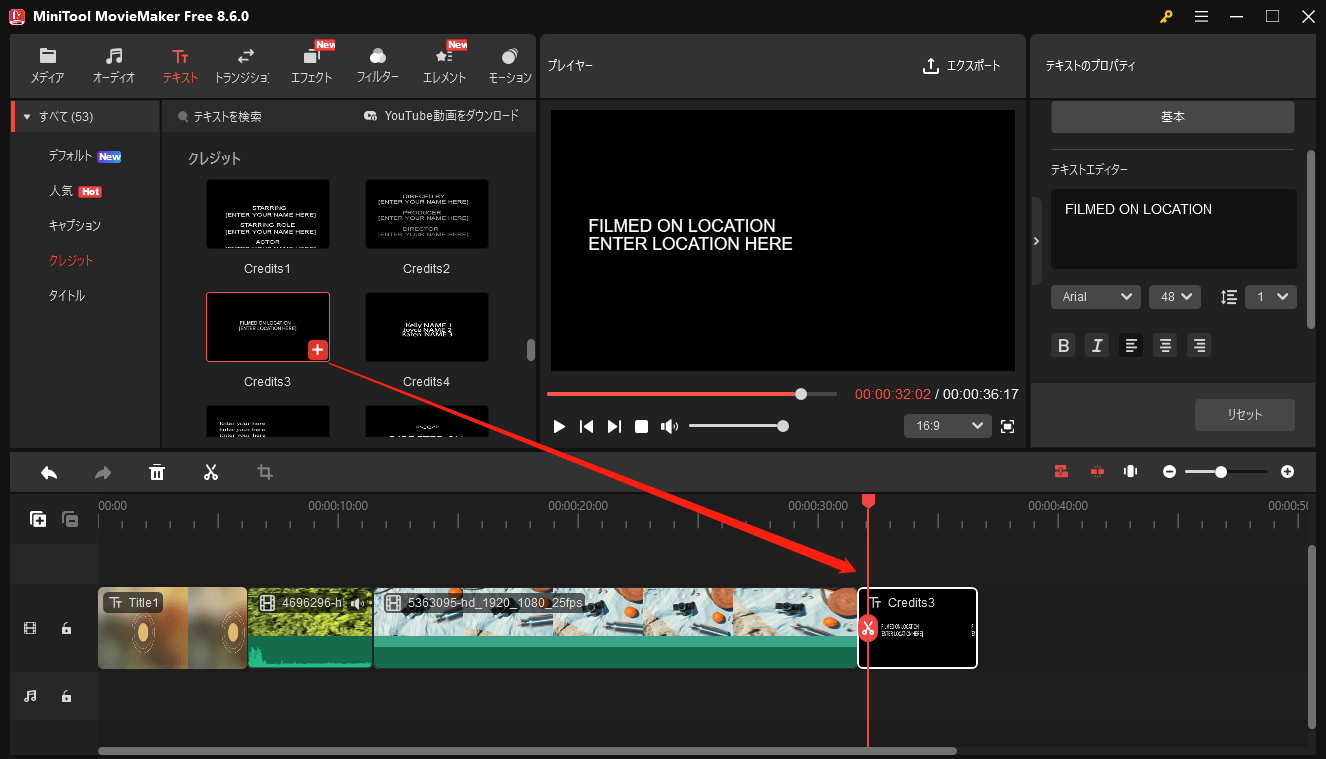Toggle italic formatting for the text

1096,345
